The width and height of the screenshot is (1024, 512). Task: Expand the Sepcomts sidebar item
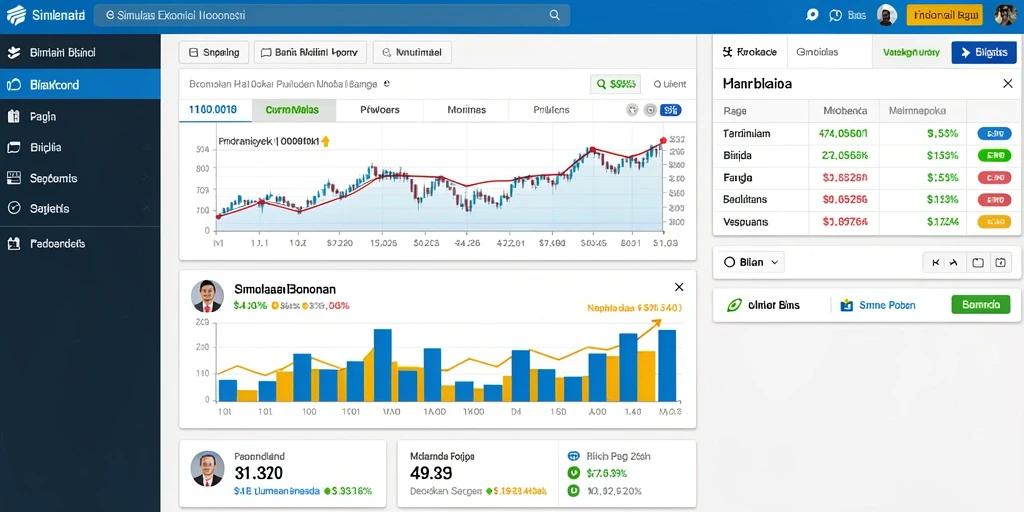pyautogui.click(x=145, y=178)
